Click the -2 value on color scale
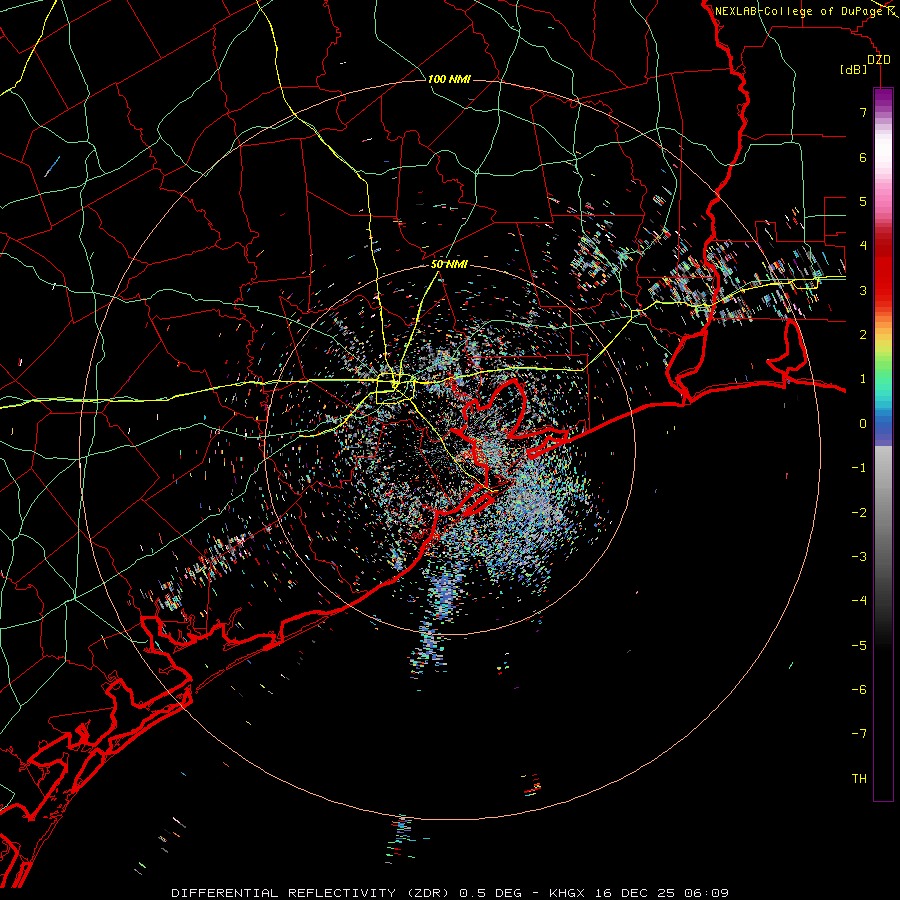This screenshot has height=900, width=900. pyautogui.click(x=859, y=513)
